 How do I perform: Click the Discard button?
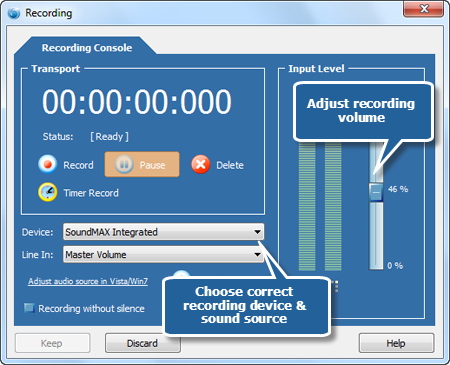[143, 343]
